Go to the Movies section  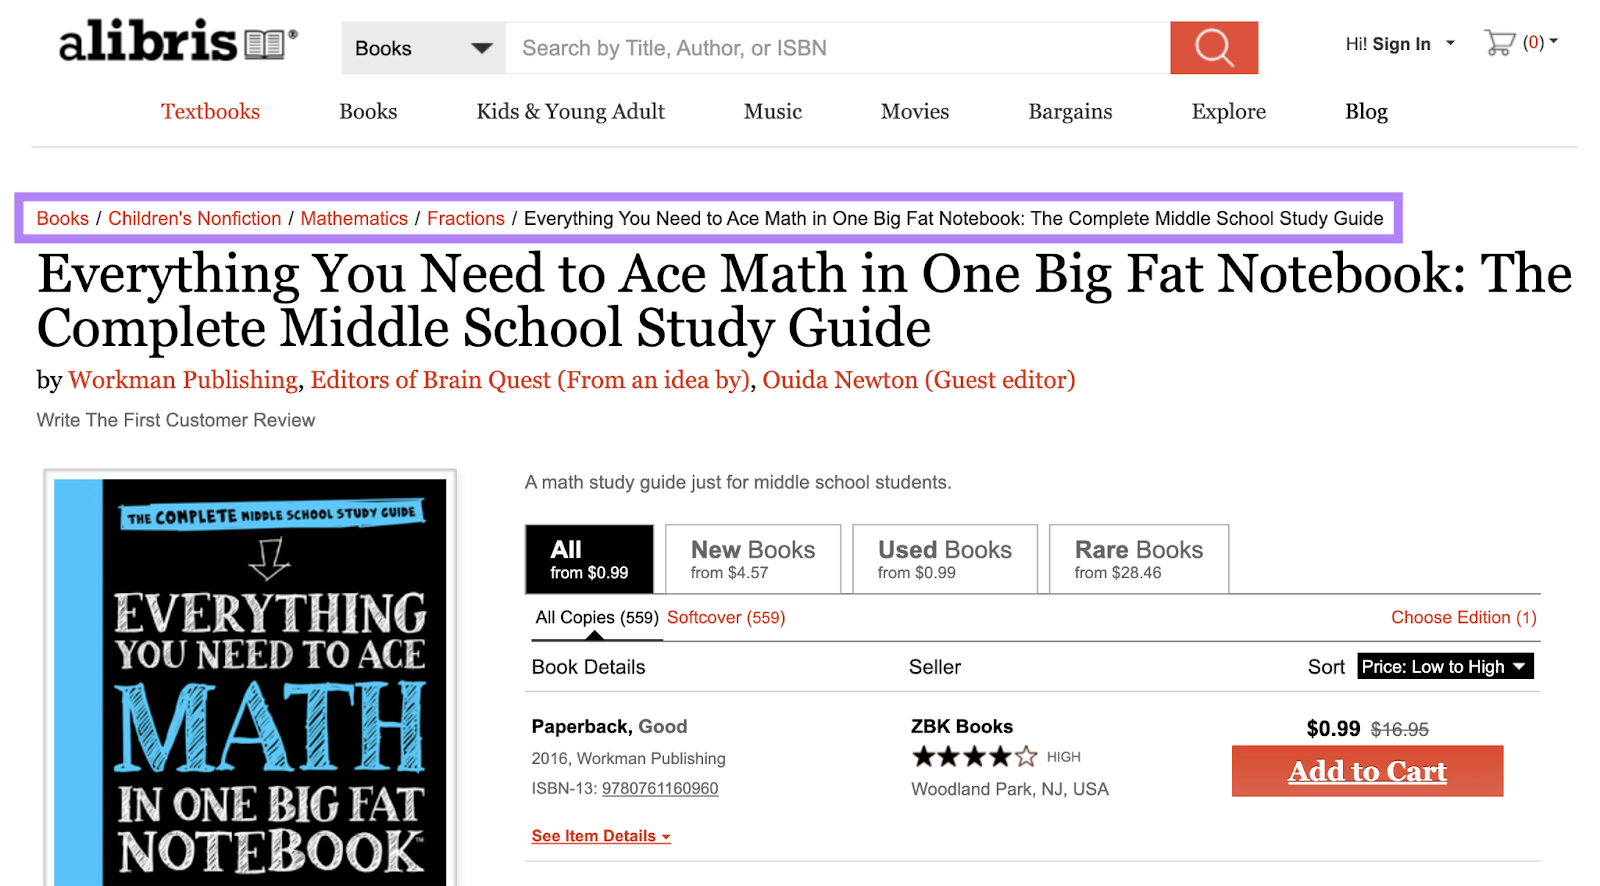click(915, 112)
